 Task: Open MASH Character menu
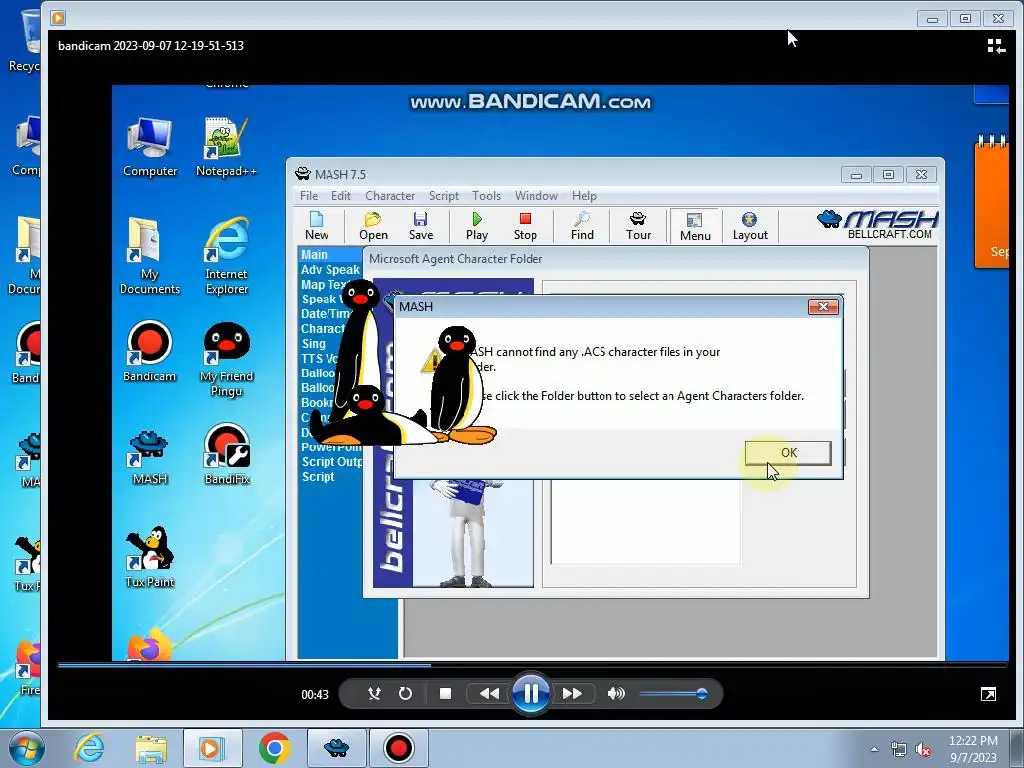[390, 196]
